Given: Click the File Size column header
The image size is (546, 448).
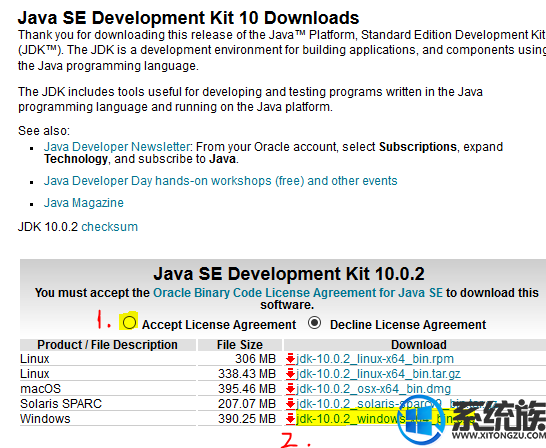Looking at the screenshot, I should pyautogui.click(x=240, y=345).
